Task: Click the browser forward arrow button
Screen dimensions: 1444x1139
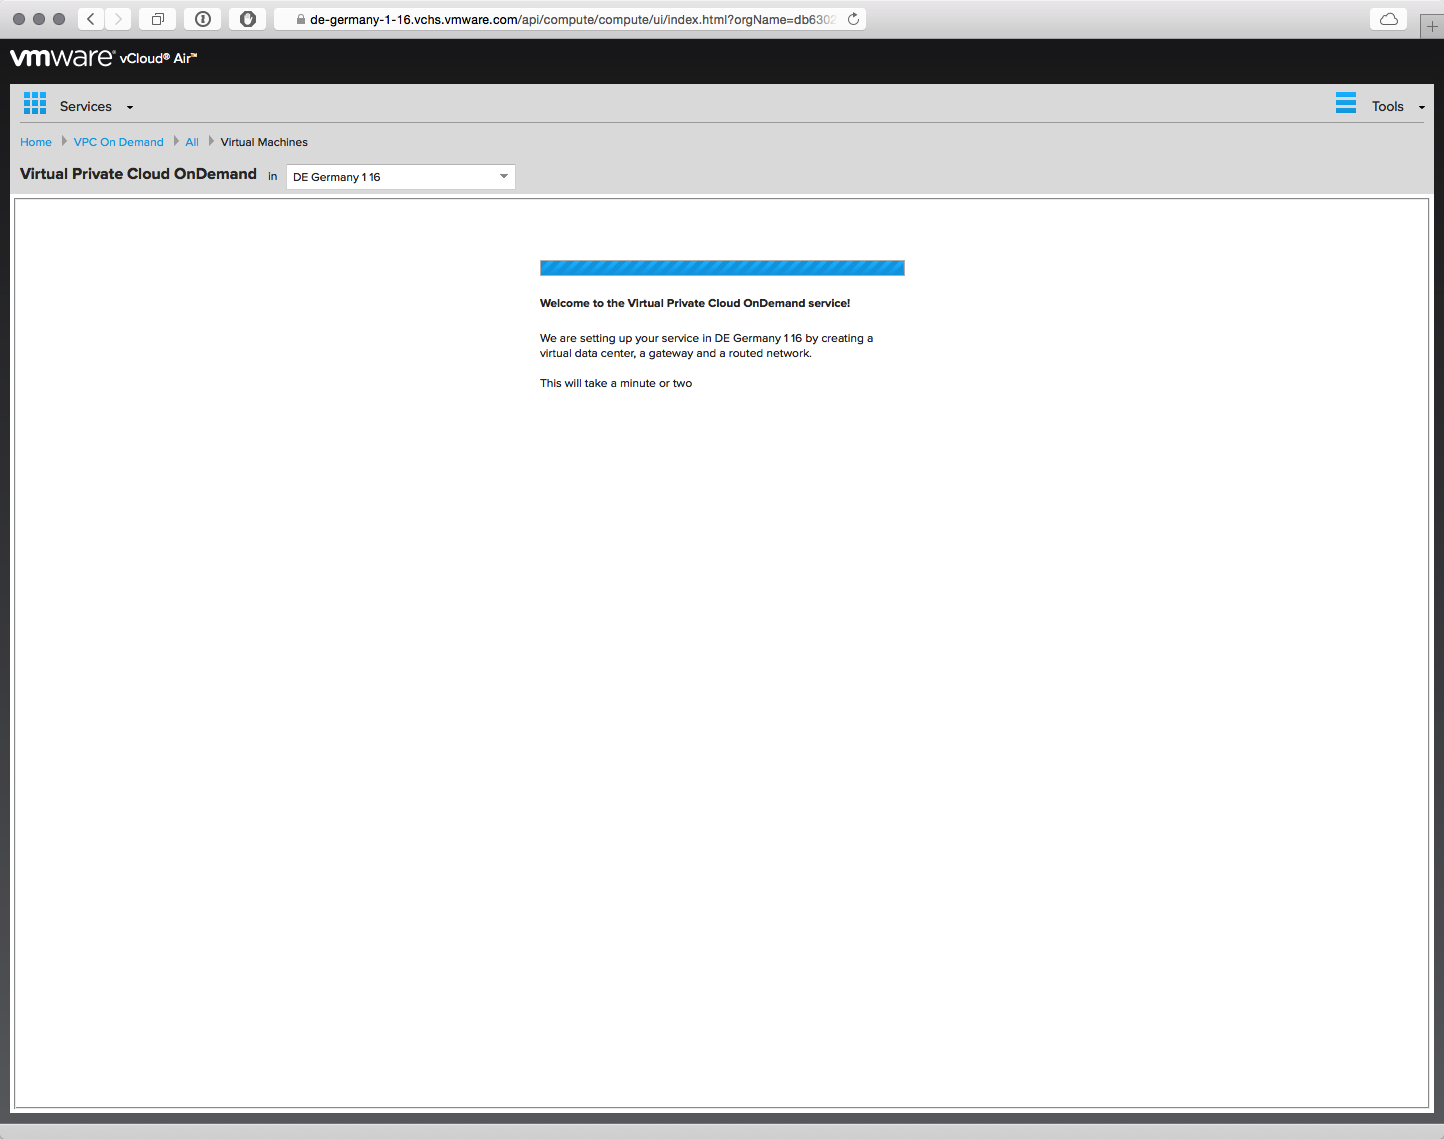Action: (118, 19)
